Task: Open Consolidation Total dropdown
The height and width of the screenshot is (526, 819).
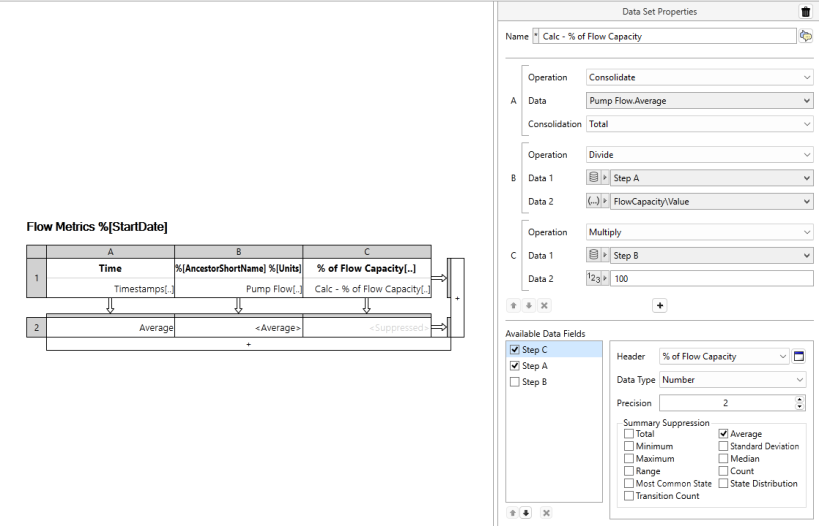Action: pos(699,124)
